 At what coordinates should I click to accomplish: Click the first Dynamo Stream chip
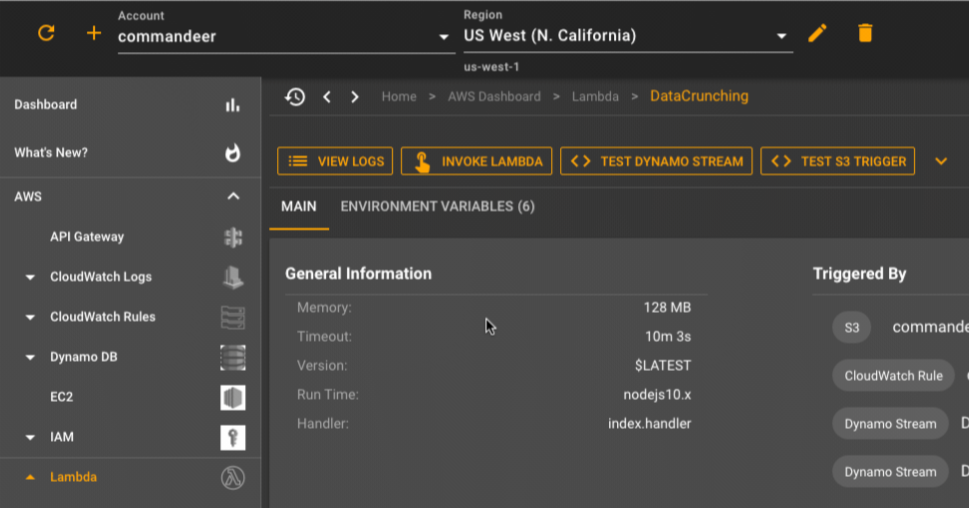click(x=891, y=424)
